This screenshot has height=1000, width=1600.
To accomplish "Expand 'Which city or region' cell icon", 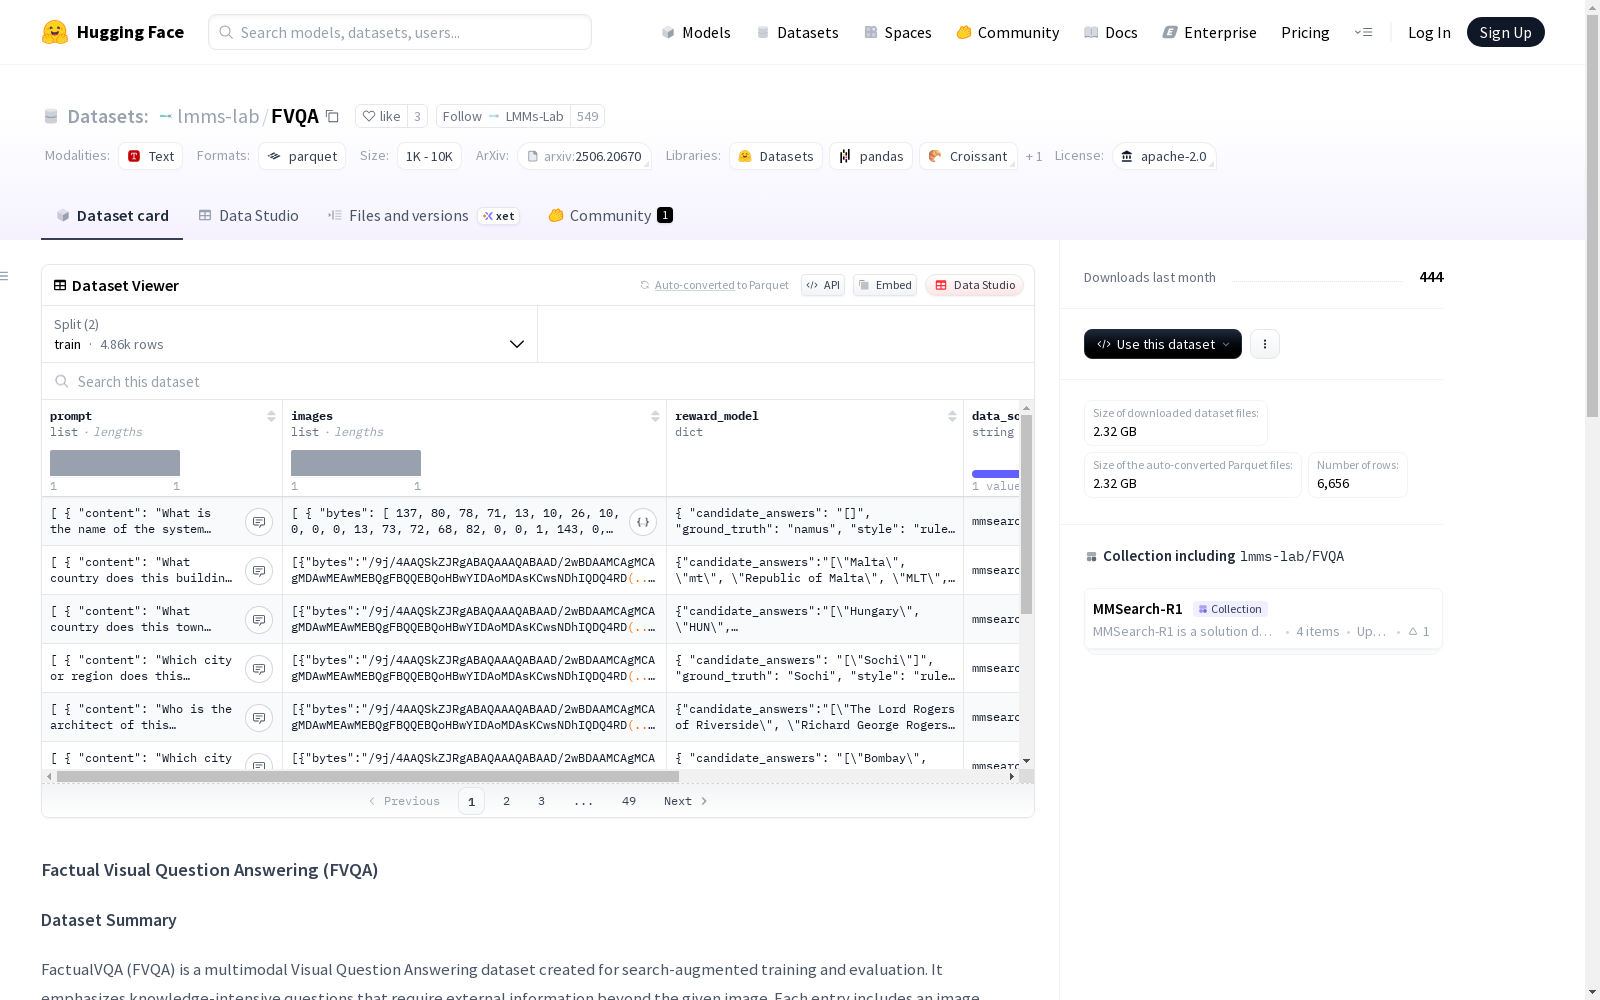I will [259, 669].
